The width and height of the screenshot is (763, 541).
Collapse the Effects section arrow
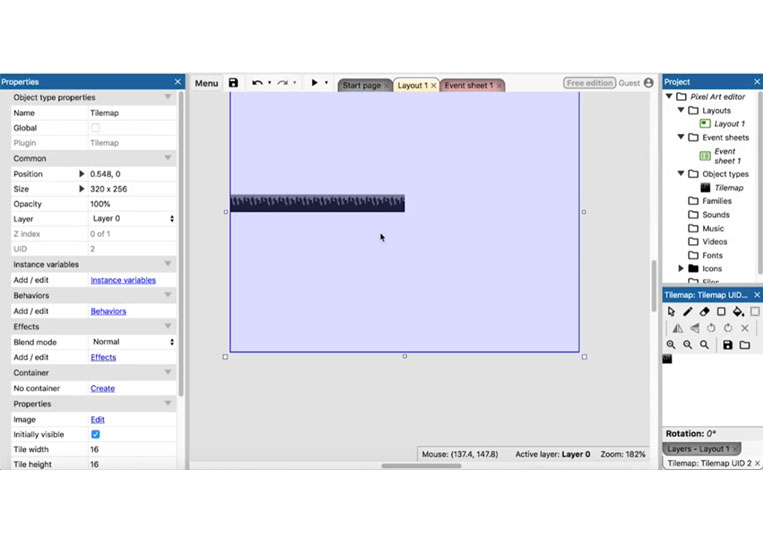tap(168, 326)
